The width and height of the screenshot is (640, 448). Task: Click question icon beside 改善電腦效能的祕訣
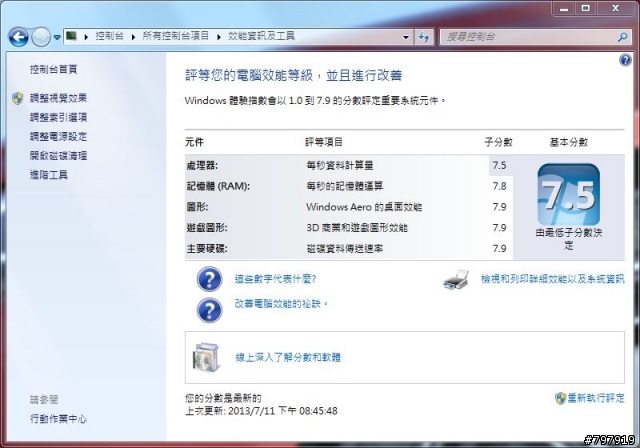(209, 310)
